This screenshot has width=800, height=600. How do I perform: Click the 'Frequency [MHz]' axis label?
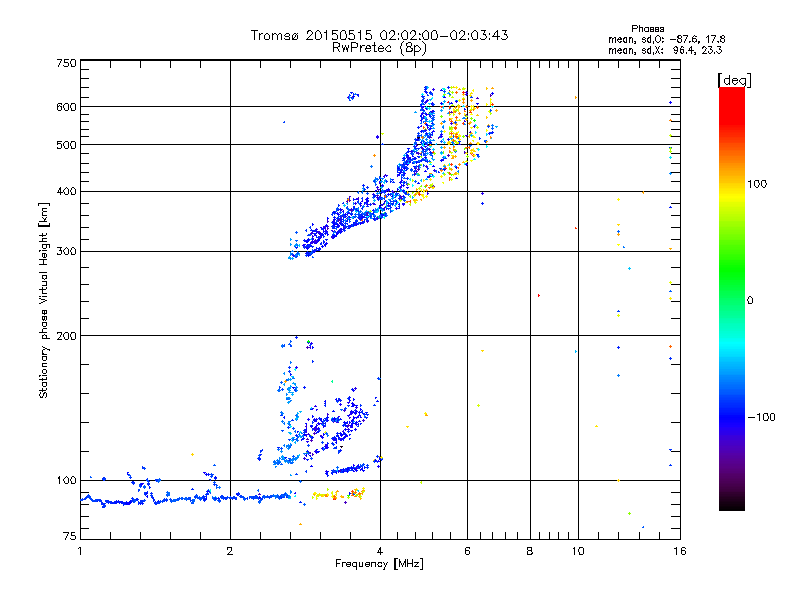379,564
